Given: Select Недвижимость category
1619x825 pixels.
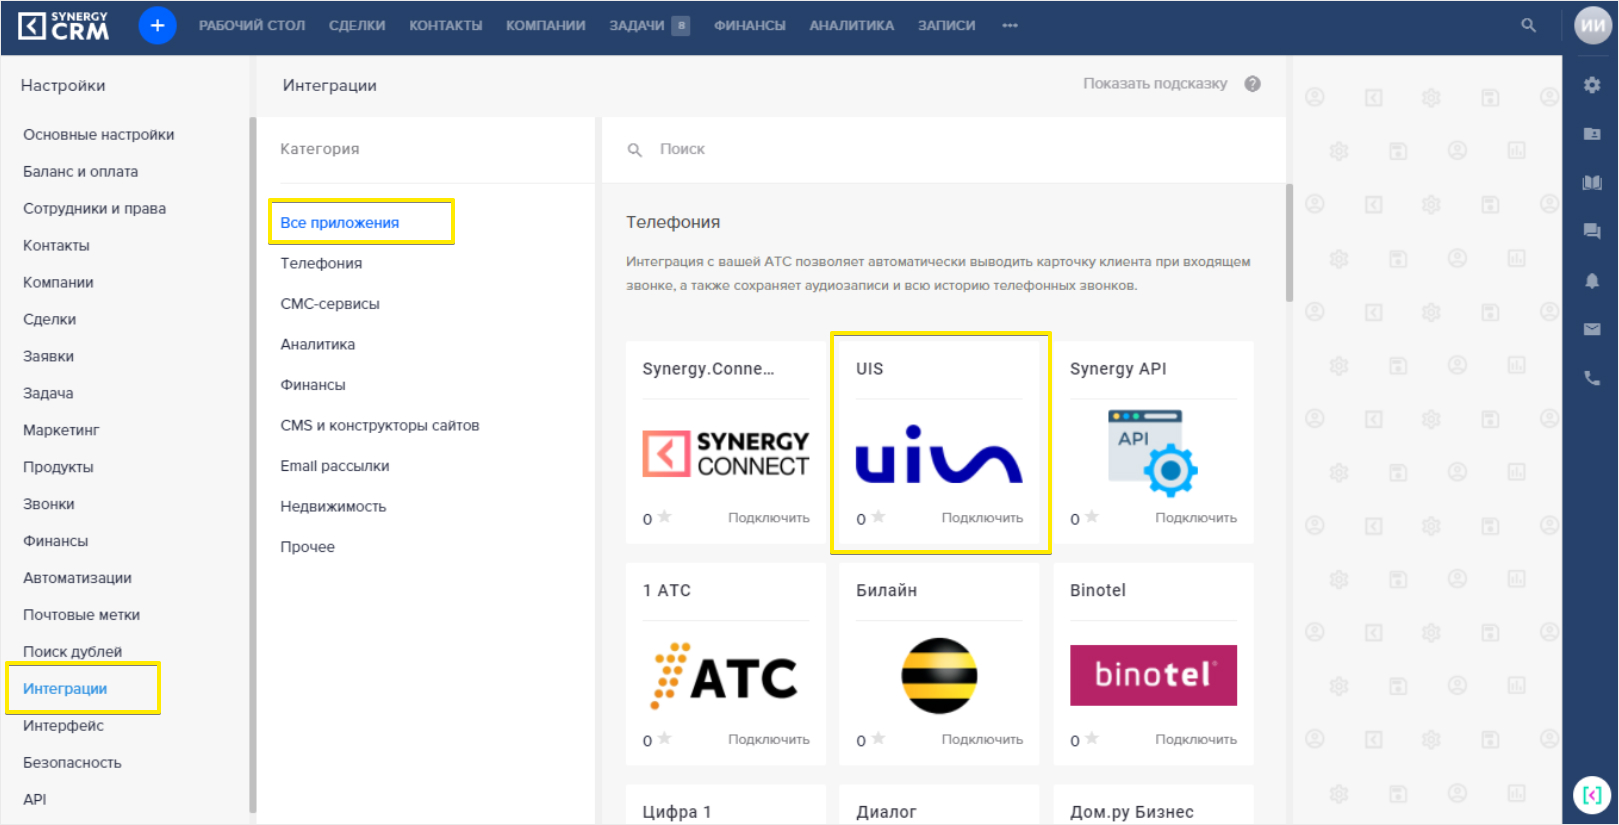Looking at the screenshot, I should [x=333, y=507].
